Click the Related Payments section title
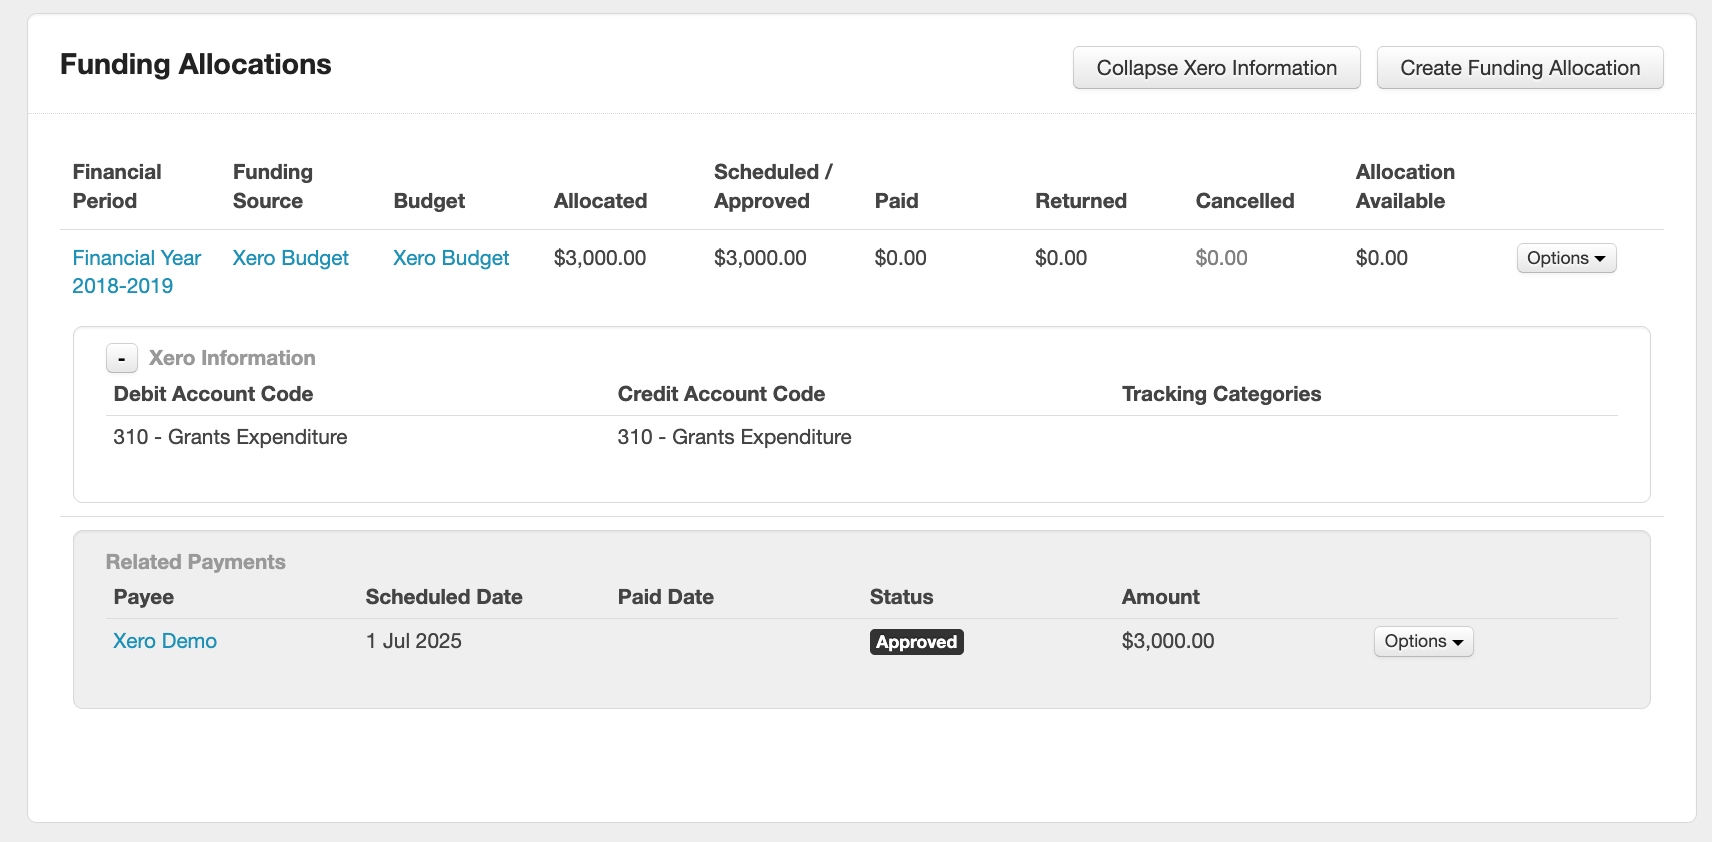Screen dimensions: 1712x842 [x=196, y=562]
